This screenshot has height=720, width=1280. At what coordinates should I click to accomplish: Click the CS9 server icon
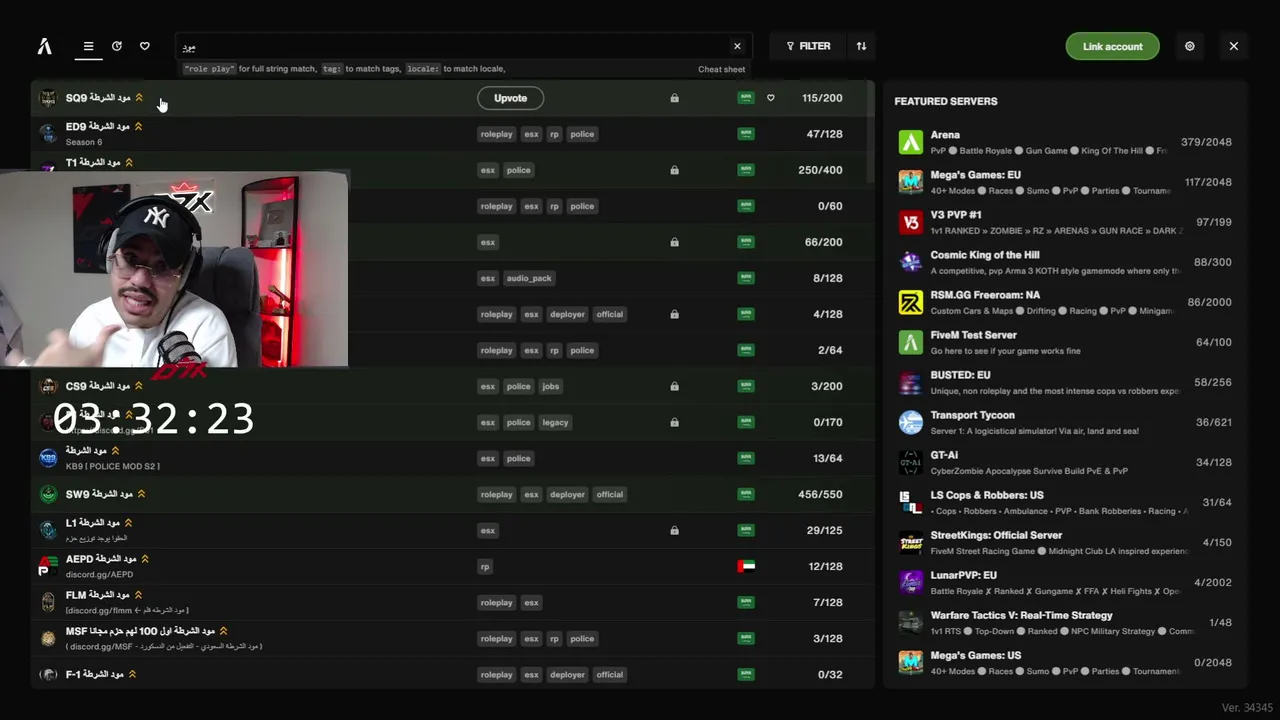(x=48, y=386)
